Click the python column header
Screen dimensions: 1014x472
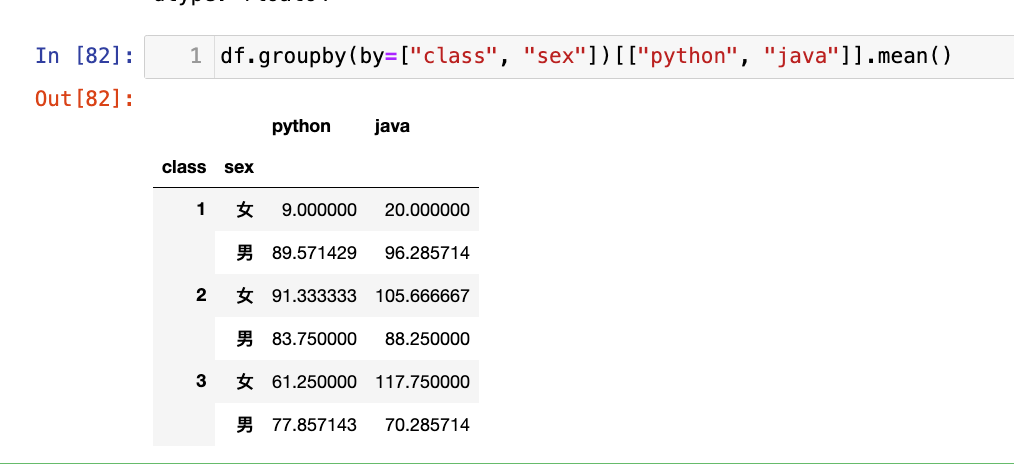point(301,127)
